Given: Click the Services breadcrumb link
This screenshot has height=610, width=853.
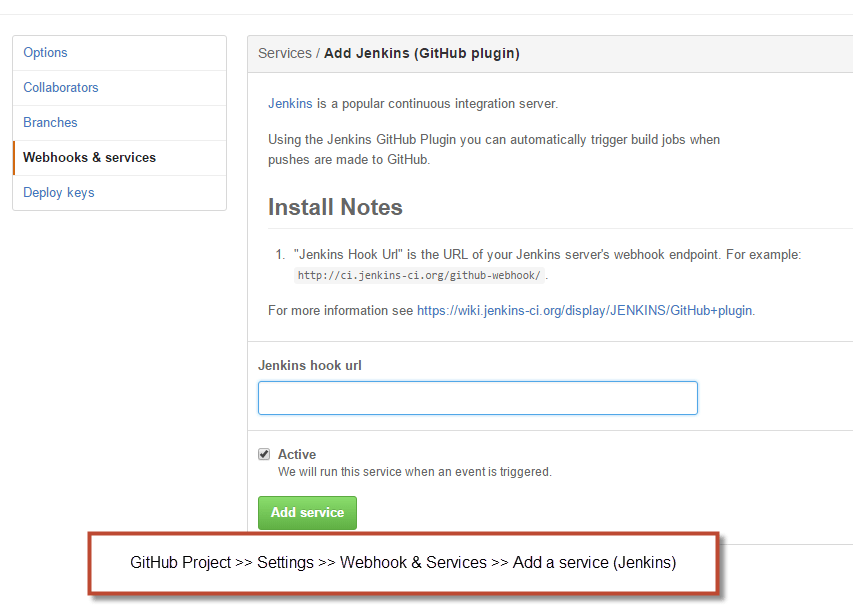Looking at the screenshot, I should point(285,53).
